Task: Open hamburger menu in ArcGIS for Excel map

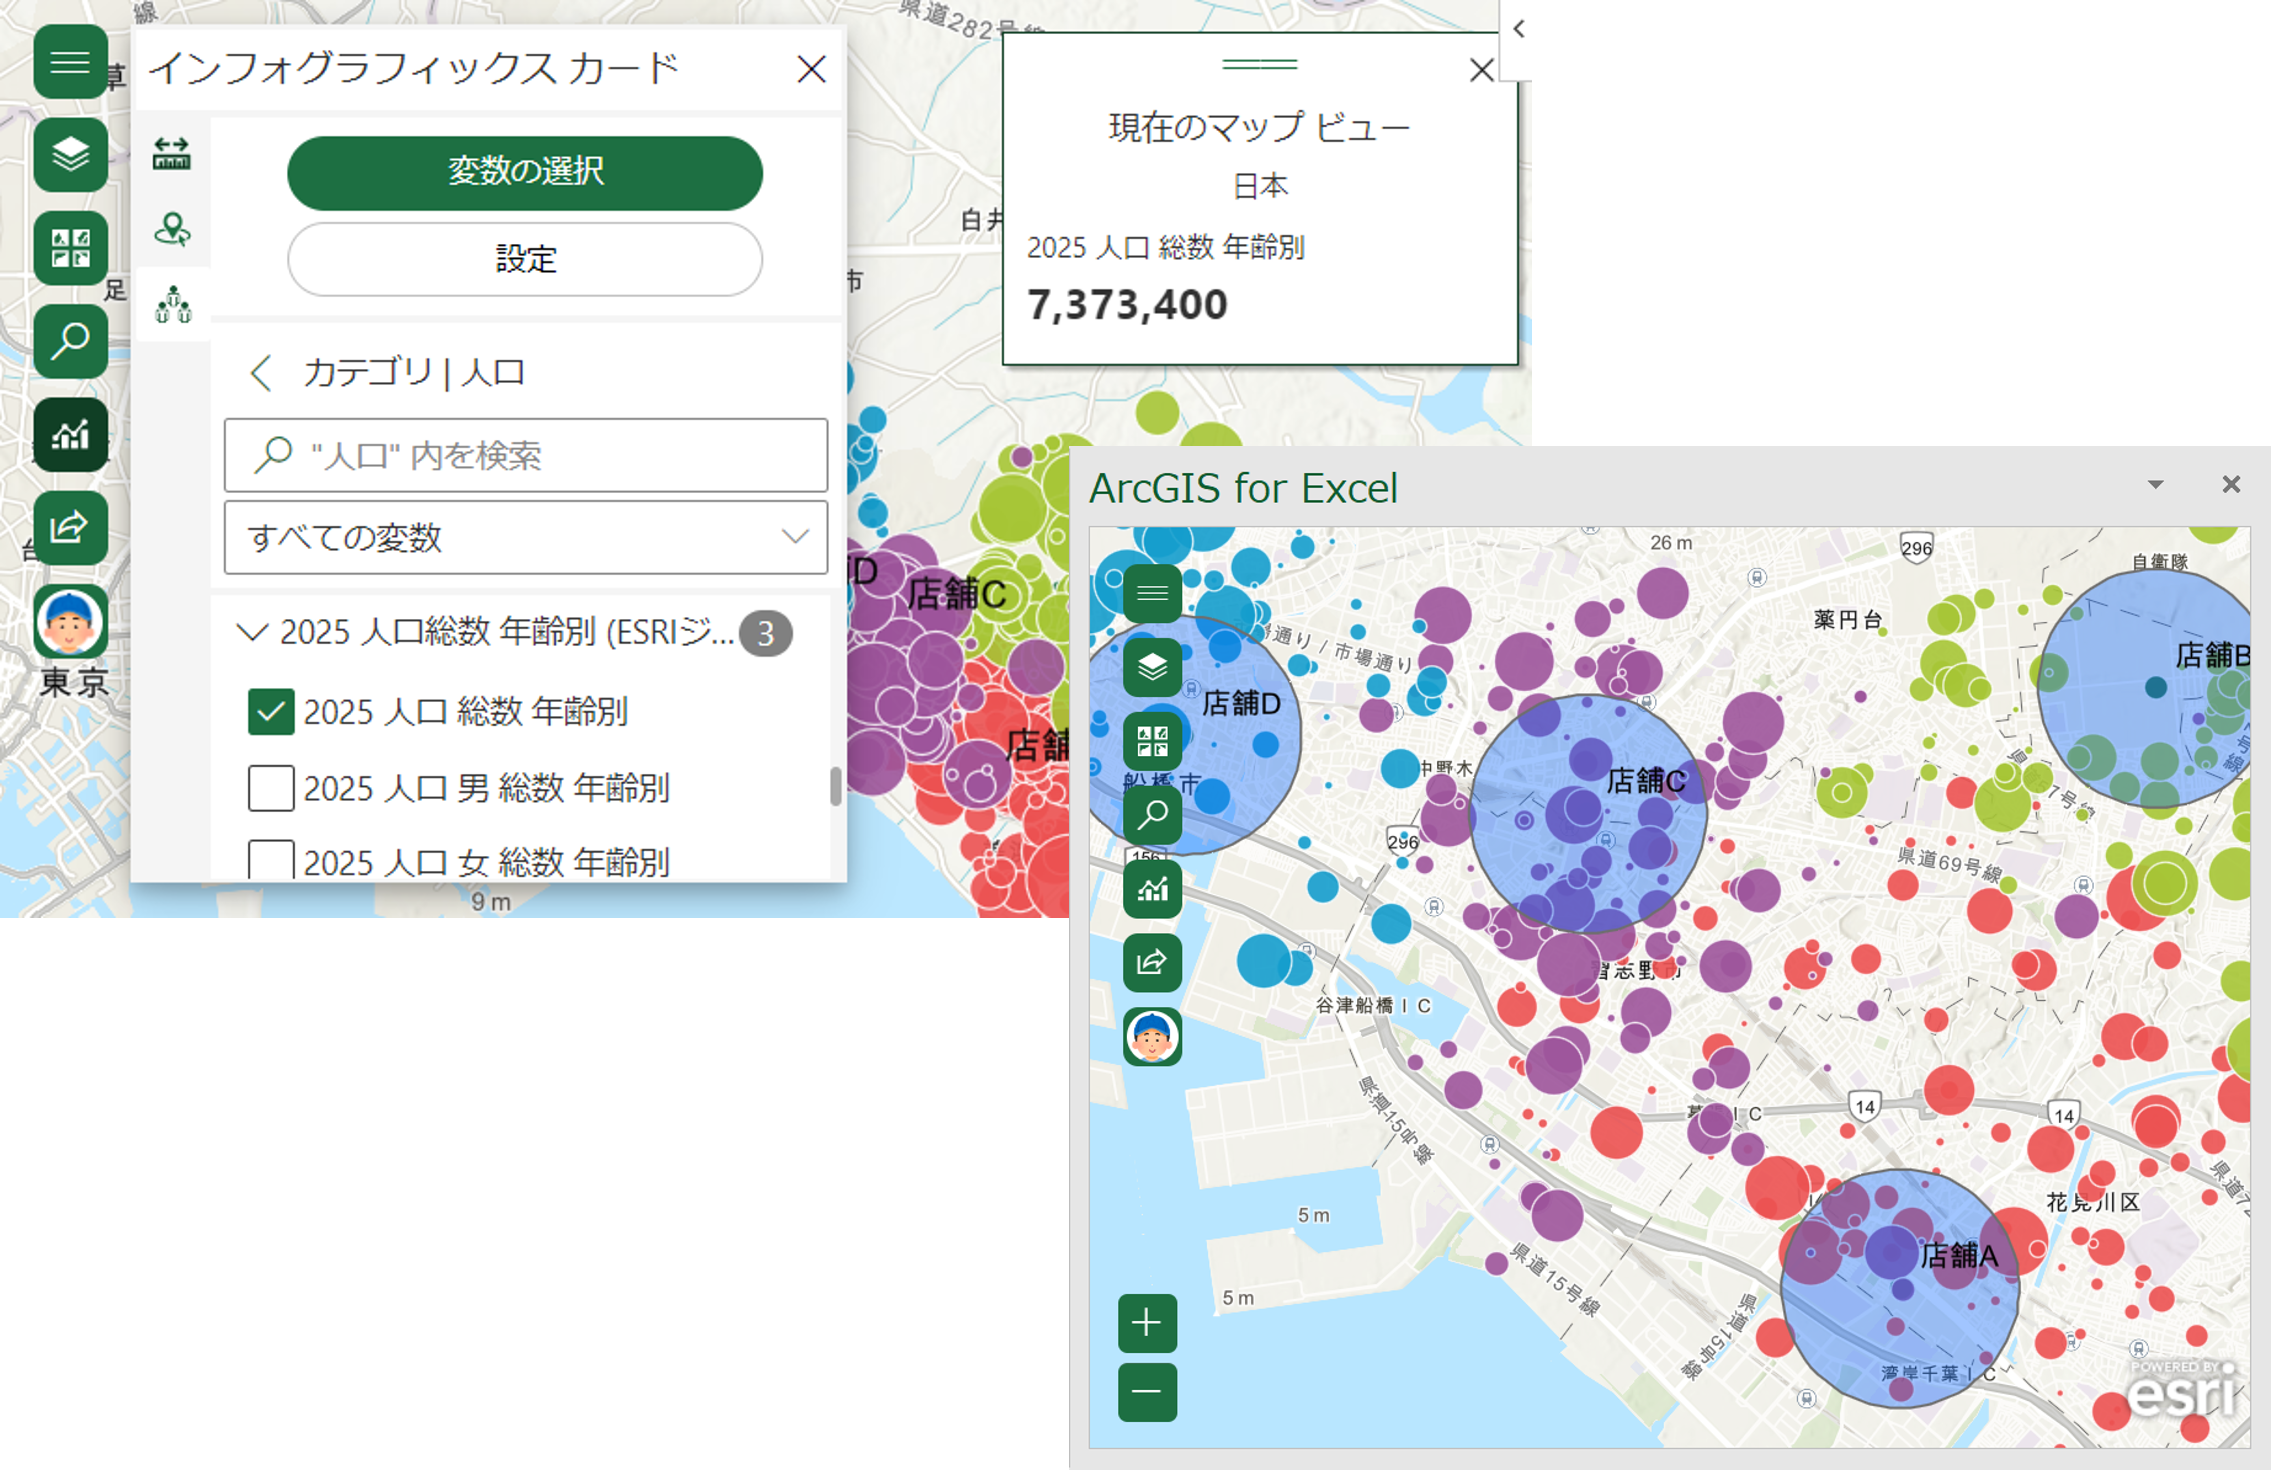Action: tap(1152, 594)
